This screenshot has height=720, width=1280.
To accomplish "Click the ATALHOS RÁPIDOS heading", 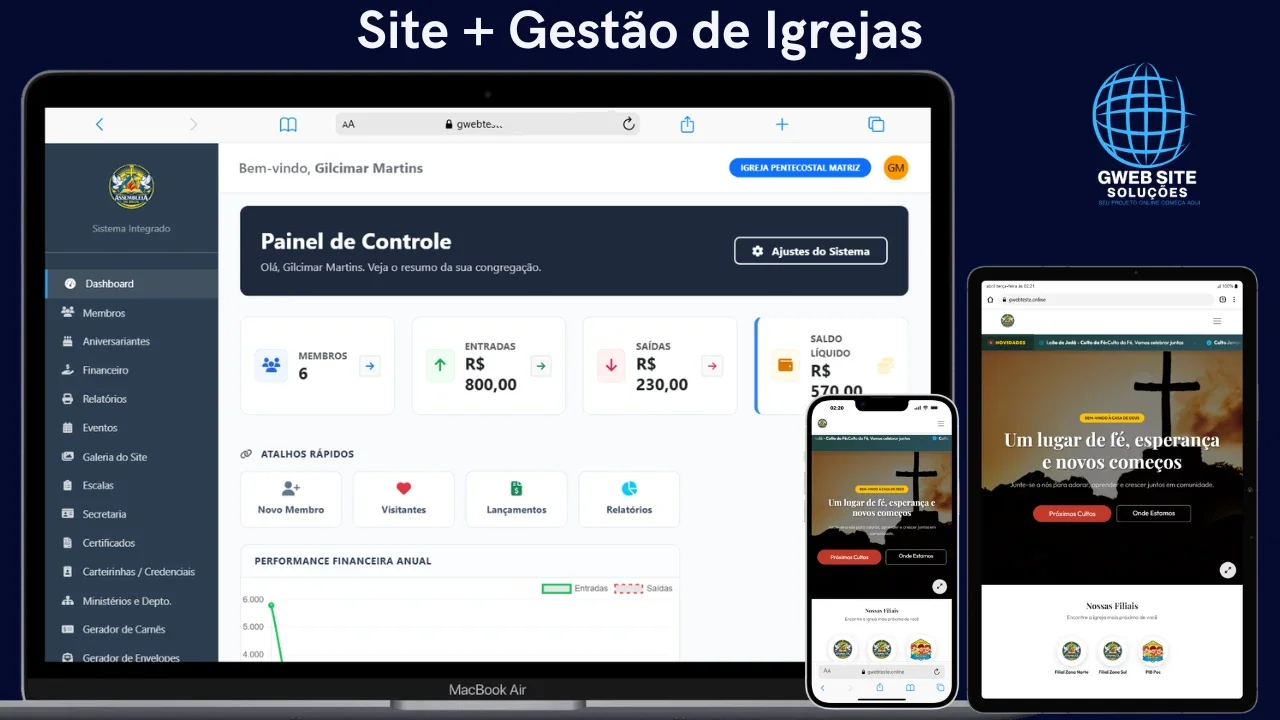I will [307, 454].
